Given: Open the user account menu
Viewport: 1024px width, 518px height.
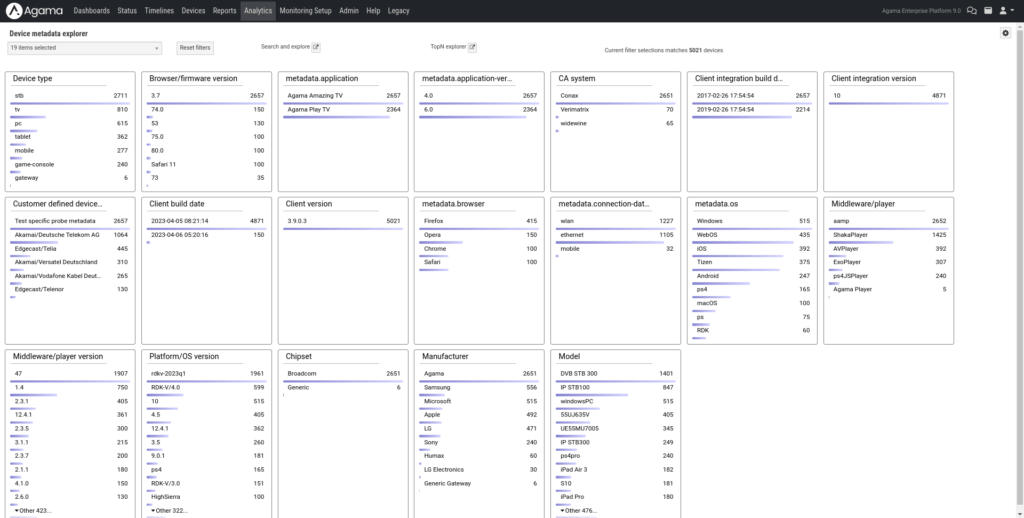Looking at the screenshot, I should point(1005,10).
